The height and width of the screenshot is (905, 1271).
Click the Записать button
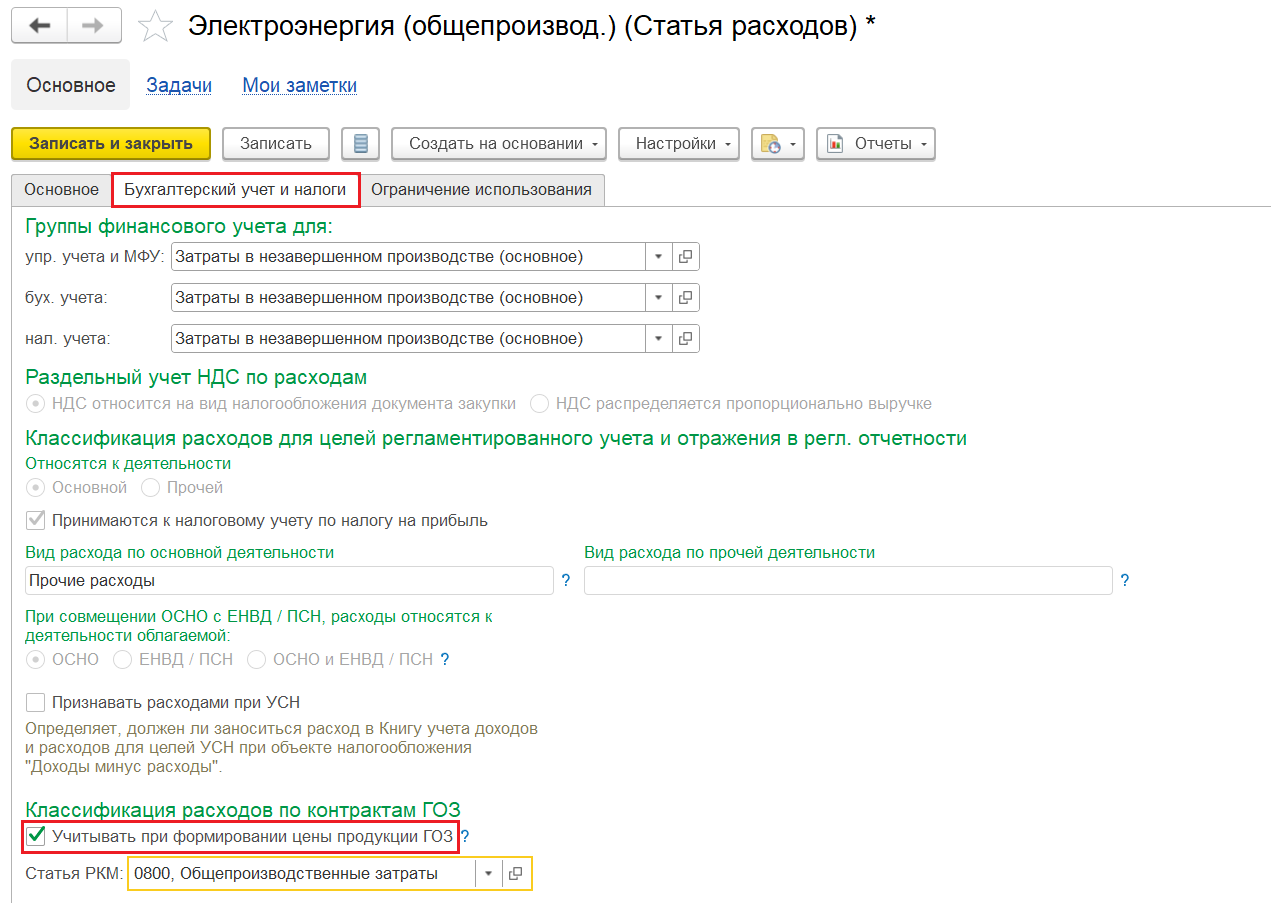tap(276, 144)
